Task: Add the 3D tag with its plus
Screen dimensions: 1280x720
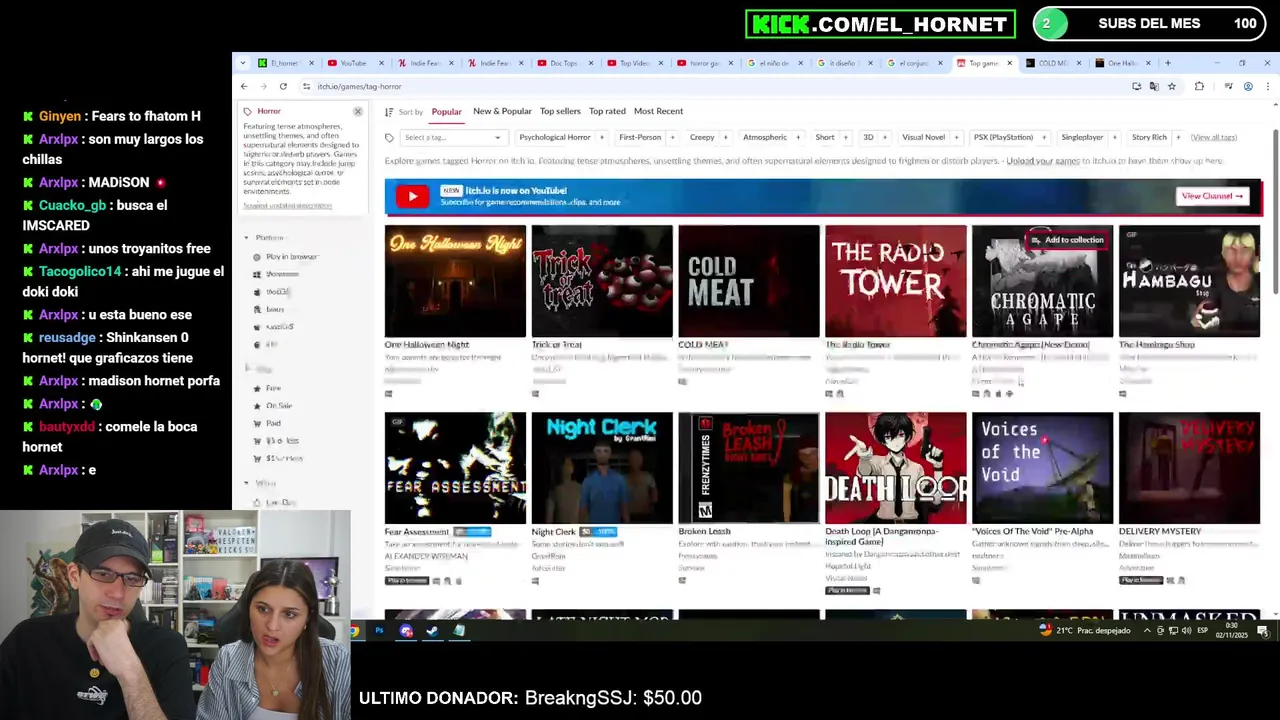Action: (x=885, y=137)
